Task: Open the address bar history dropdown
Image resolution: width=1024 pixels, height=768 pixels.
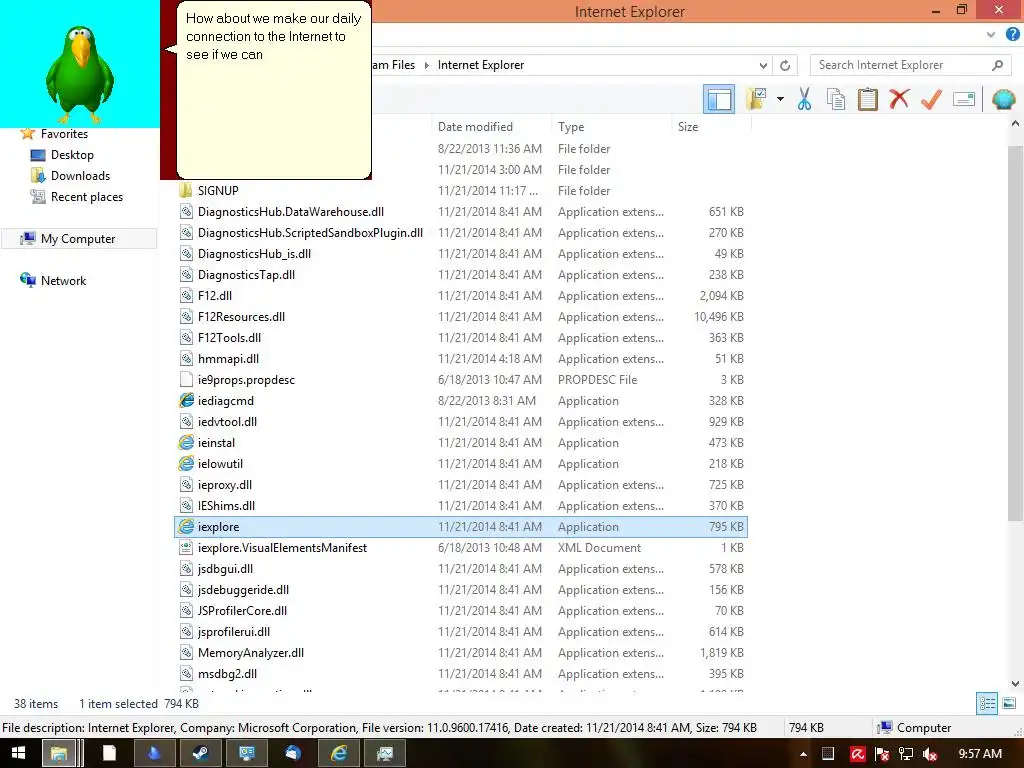Action: tap(763, 65)
